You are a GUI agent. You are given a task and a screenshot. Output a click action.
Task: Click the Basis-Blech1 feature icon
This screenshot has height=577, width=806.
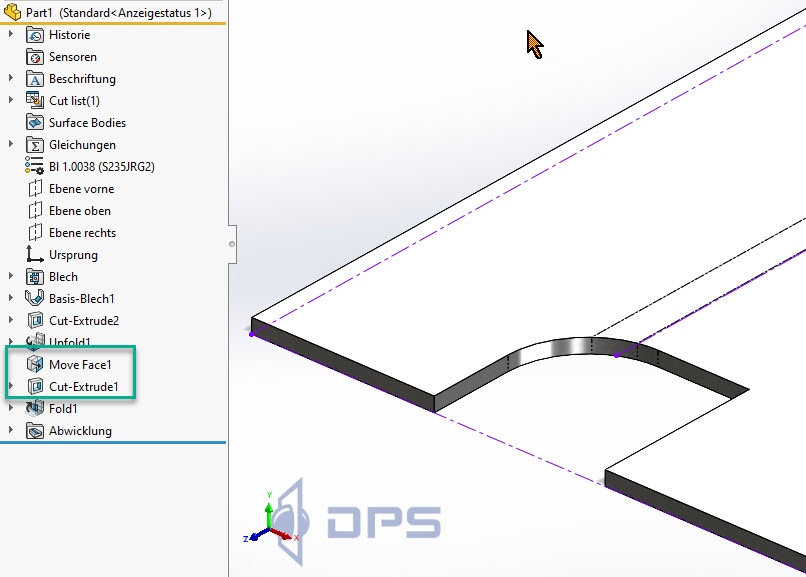[x=34, y=298]
